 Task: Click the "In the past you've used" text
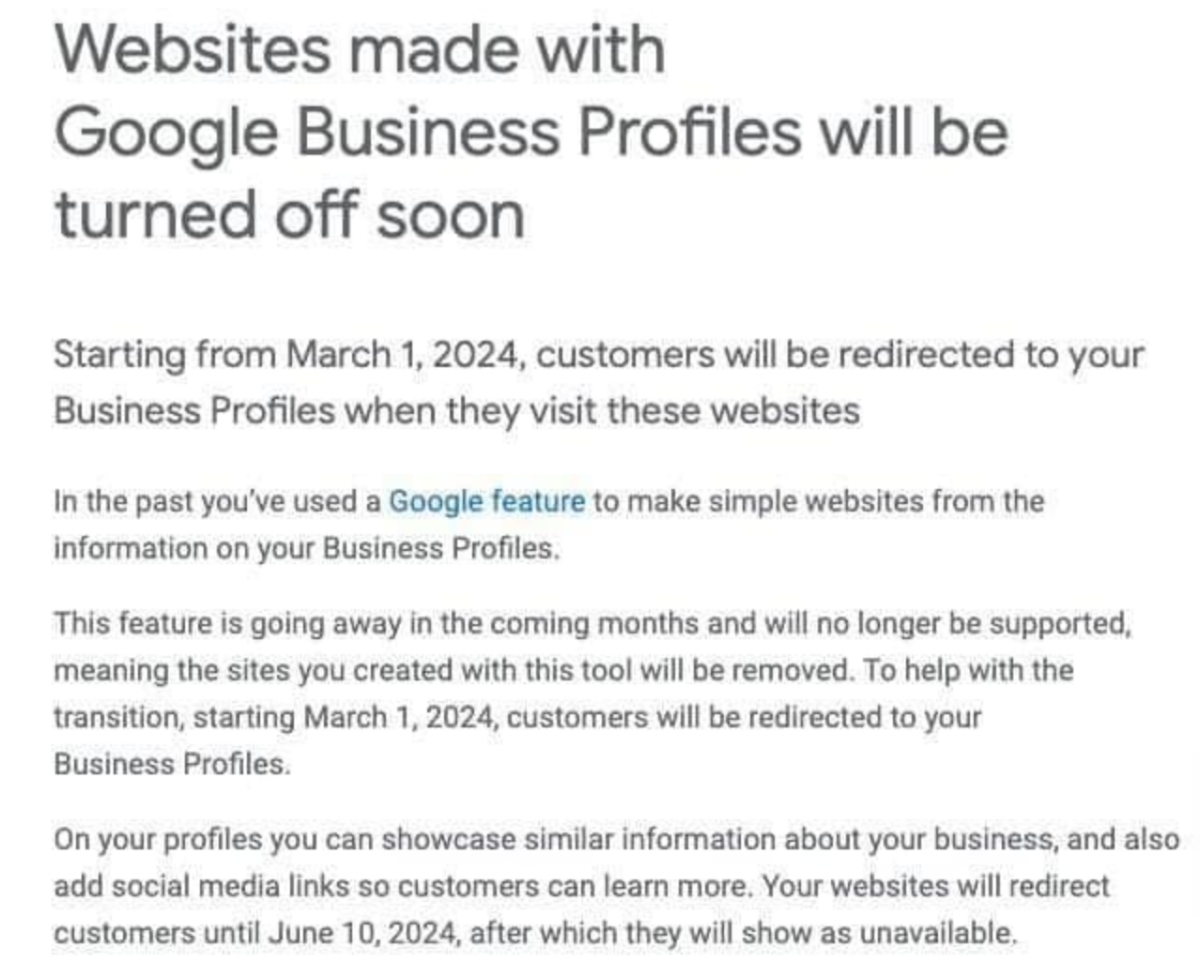[217, 500]
